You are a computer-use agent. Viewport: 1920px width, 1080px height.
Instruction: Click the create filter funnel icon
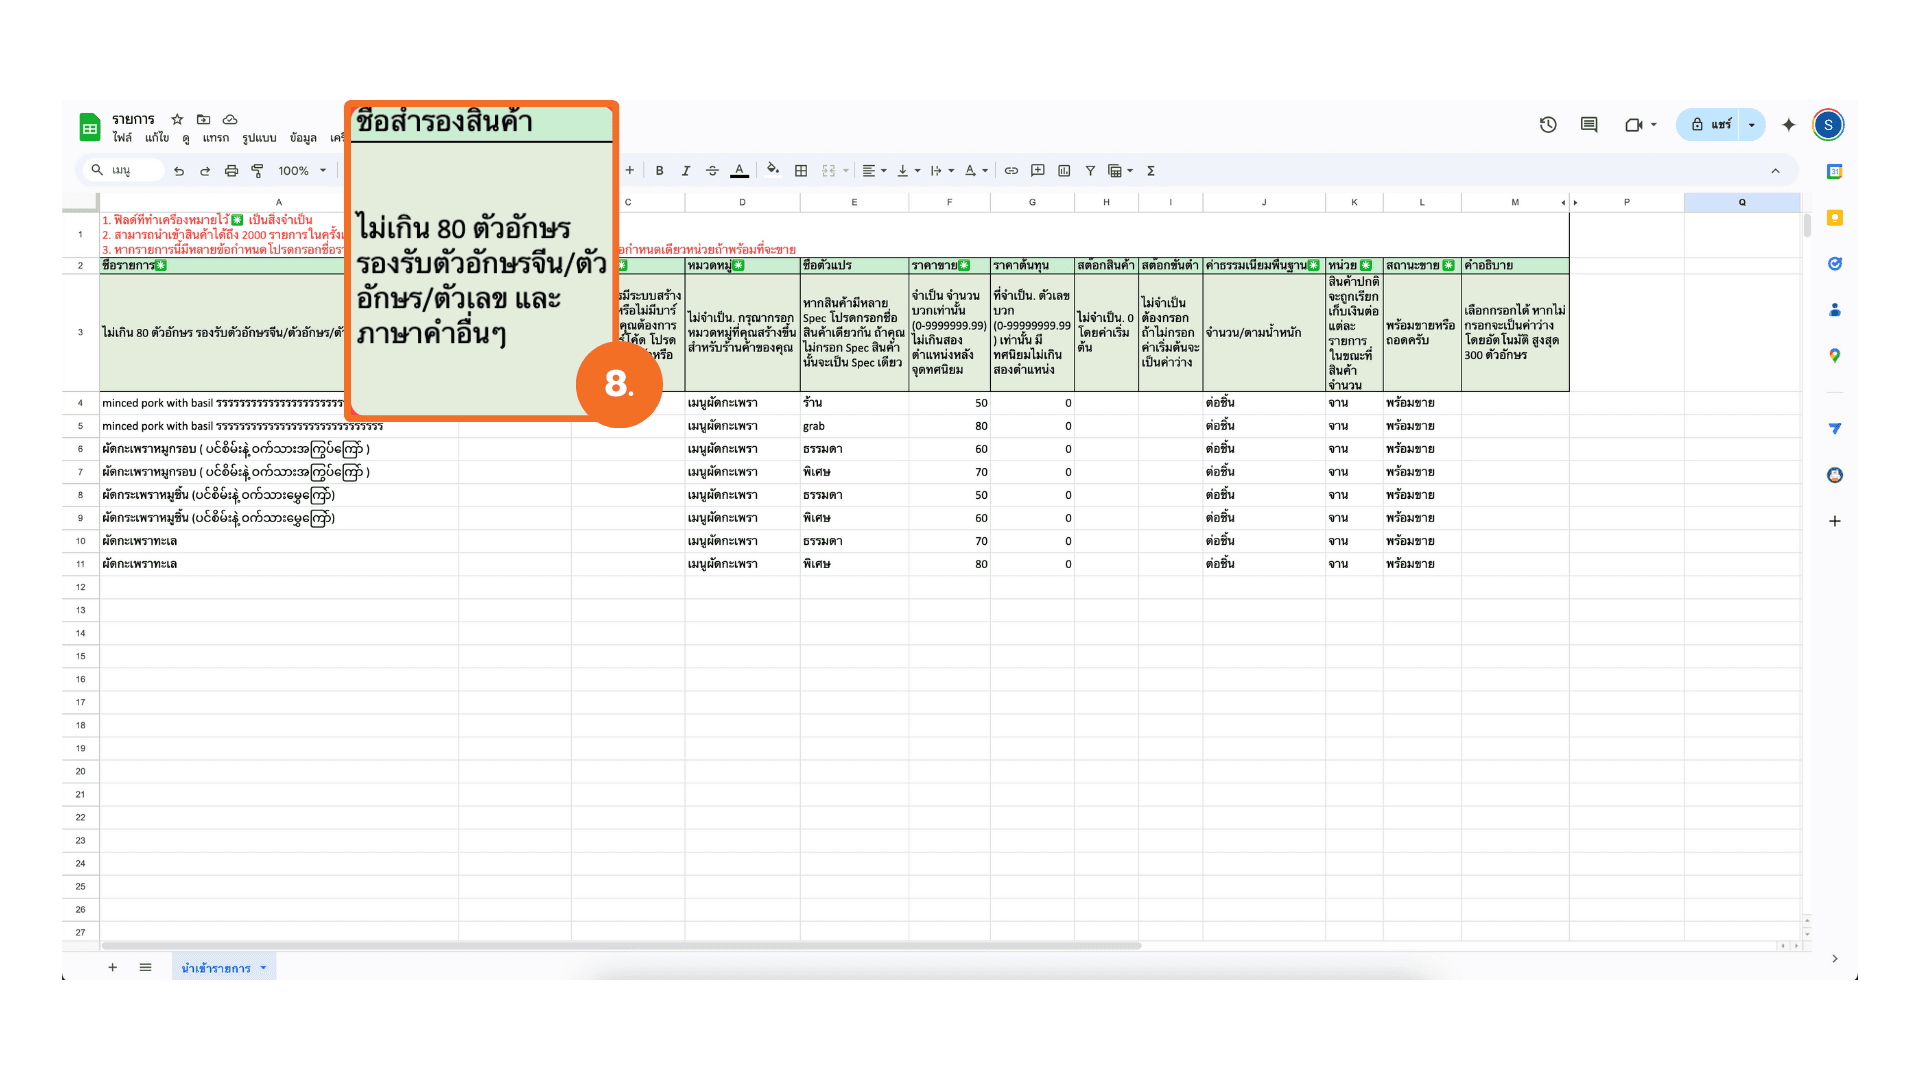coord(1090,171)
